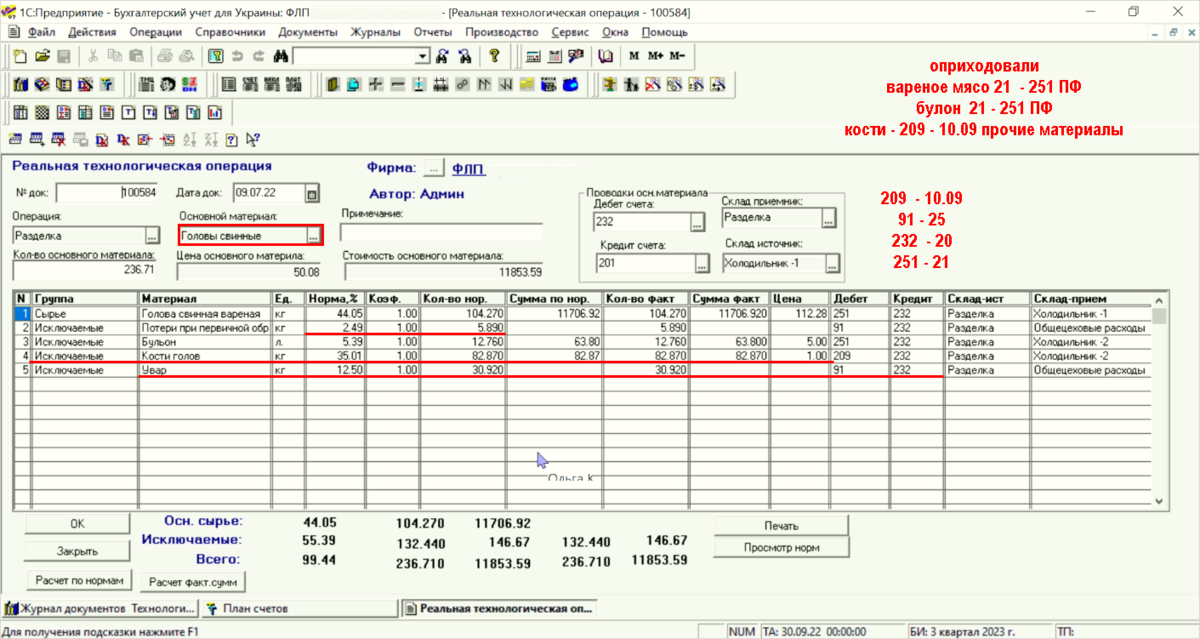Viewport: 1200px width, 639px height.
Task: Click the arrow with question mark help pointer icon
Action: pyautogui.click(x=252, y=140)
